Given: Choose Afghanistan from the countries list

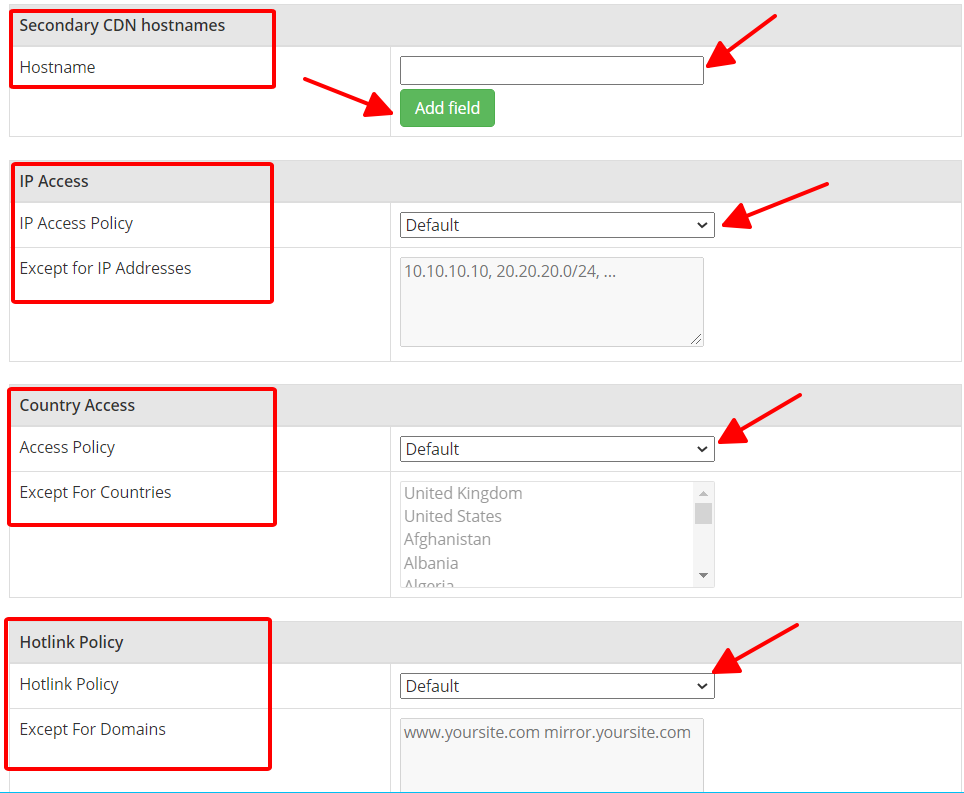Looking at the screenshot, I should coord(447,539).
